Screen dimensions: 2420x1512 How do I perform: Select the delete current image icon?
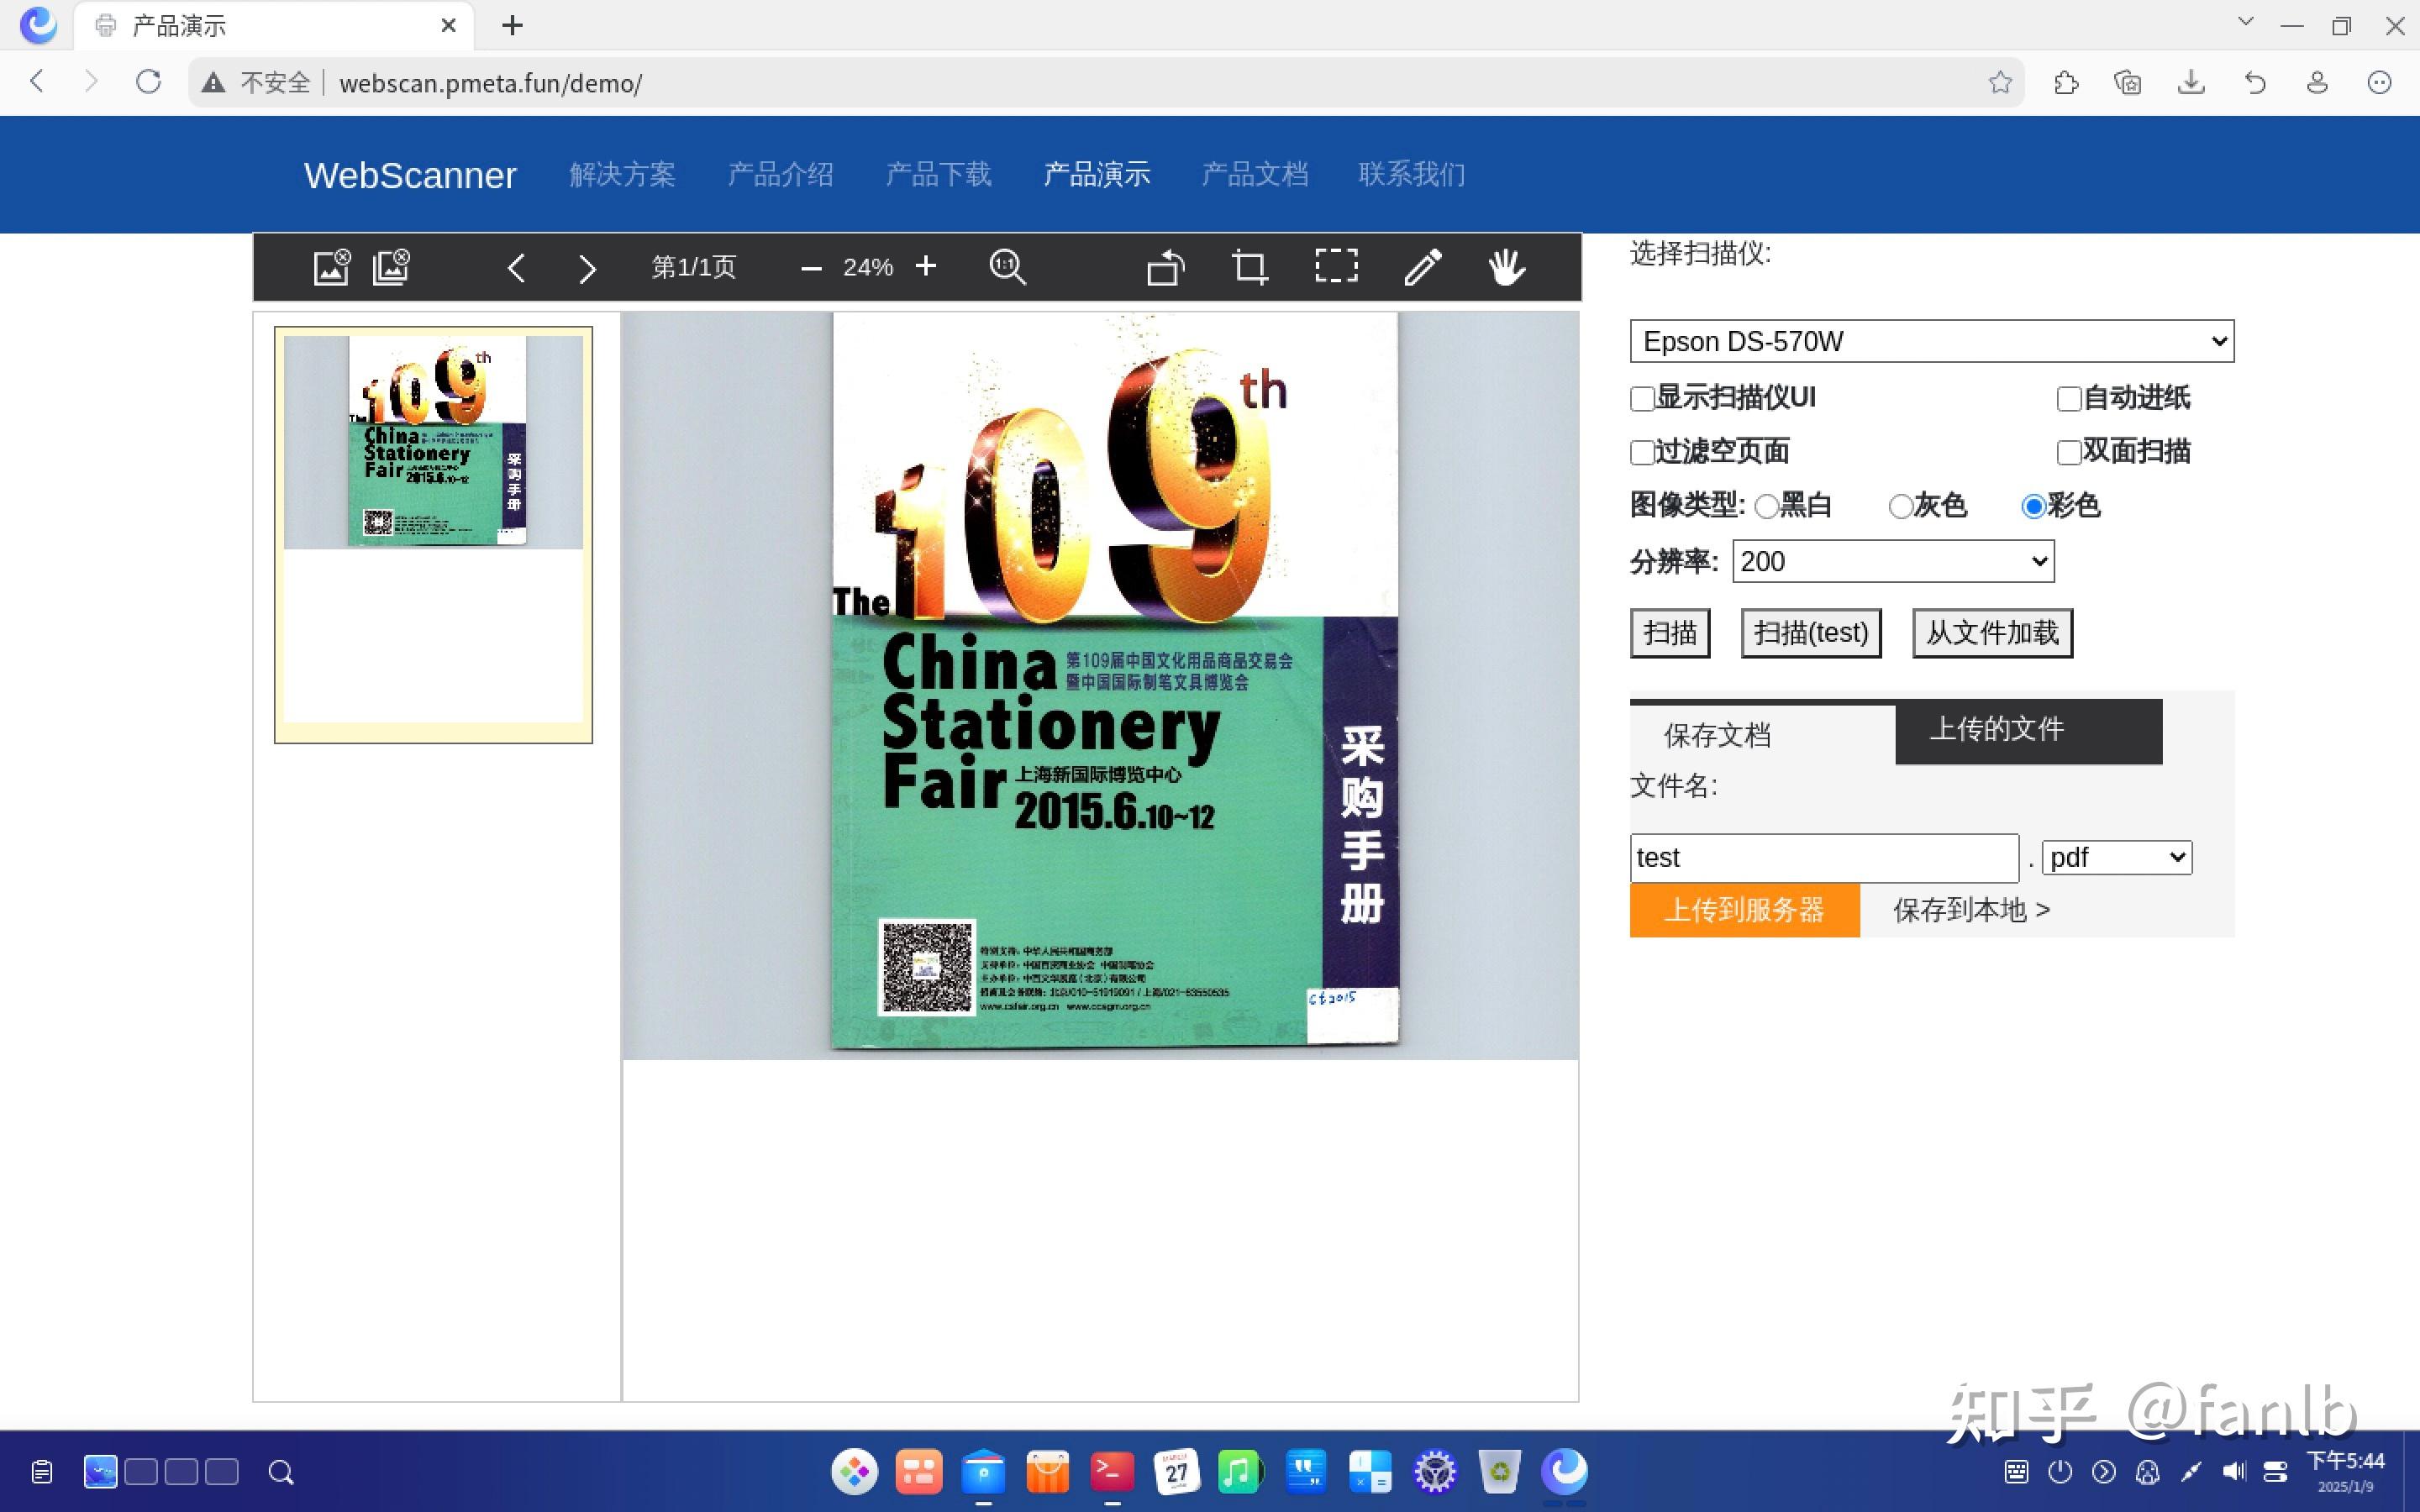tap(330, 267)
